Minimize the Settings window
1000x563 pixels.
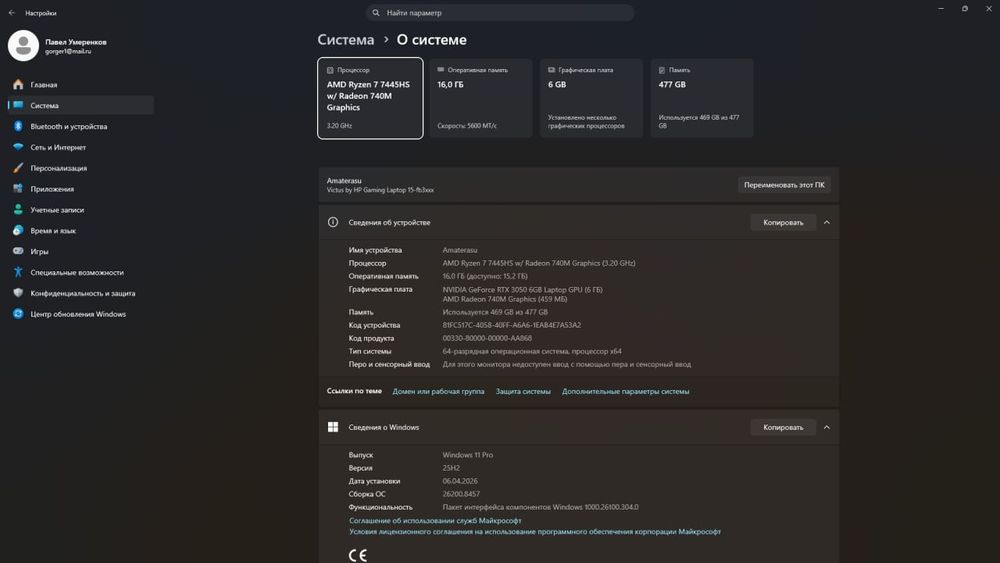point(941,8)
